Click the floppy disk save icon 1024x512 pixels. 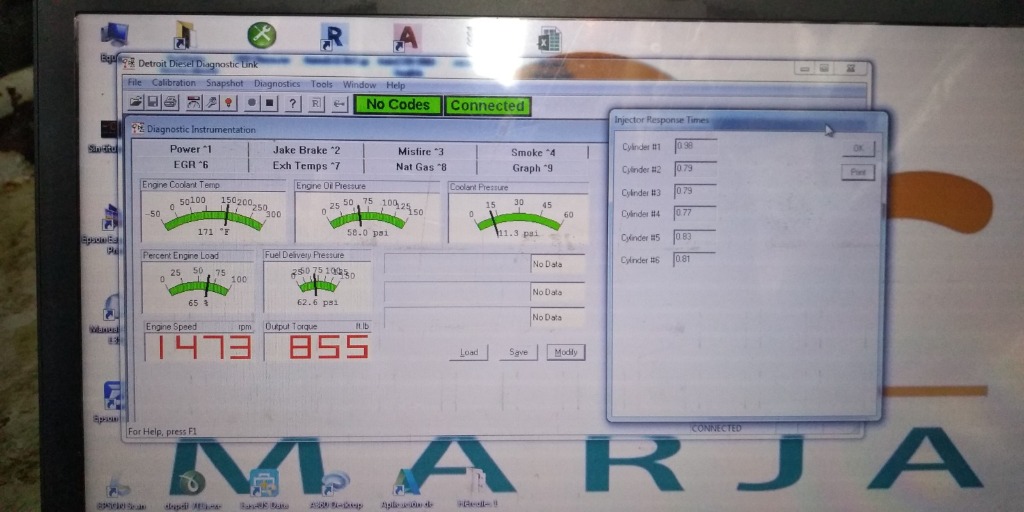pyautogui.click(x=153, y=103)
